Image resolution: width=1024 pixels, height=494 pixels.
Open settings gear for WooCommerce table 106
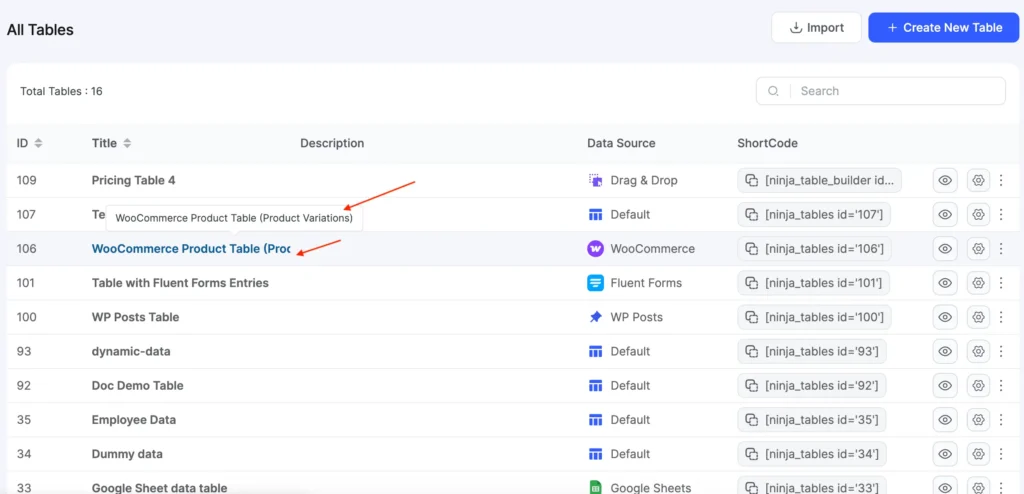click(x=978, y=248)
